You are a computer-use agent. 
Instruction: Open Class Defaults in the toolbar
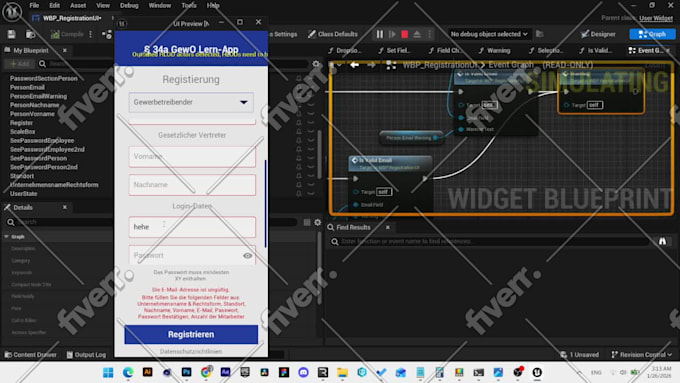coord(333,34)
